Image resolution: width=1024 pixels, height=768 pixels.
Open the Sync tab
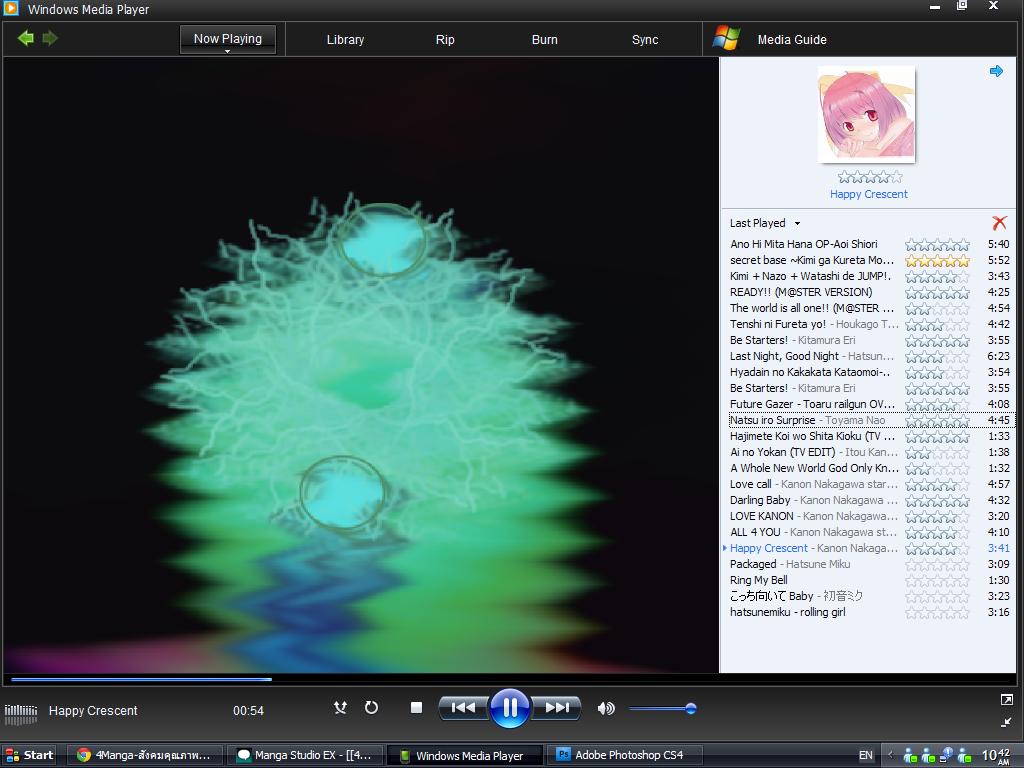645,40
